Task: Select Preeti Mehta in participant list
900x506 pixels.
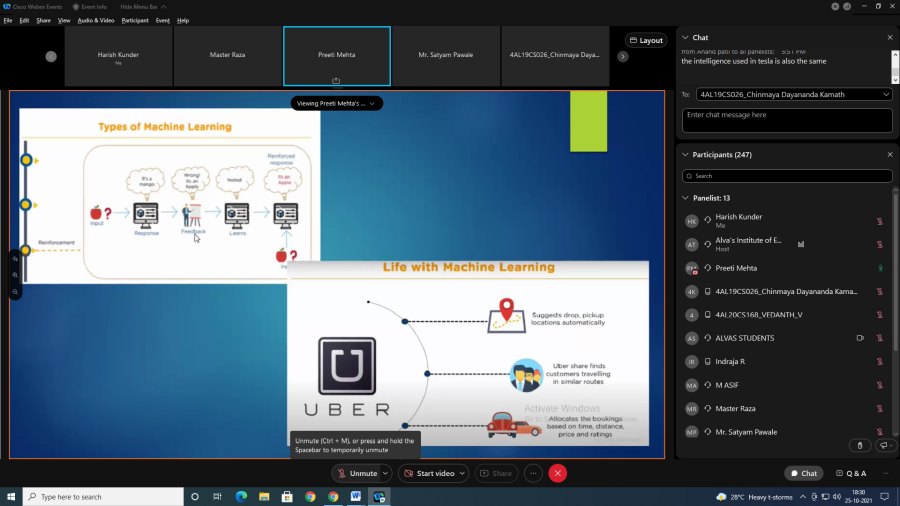Action: point(785,268)
